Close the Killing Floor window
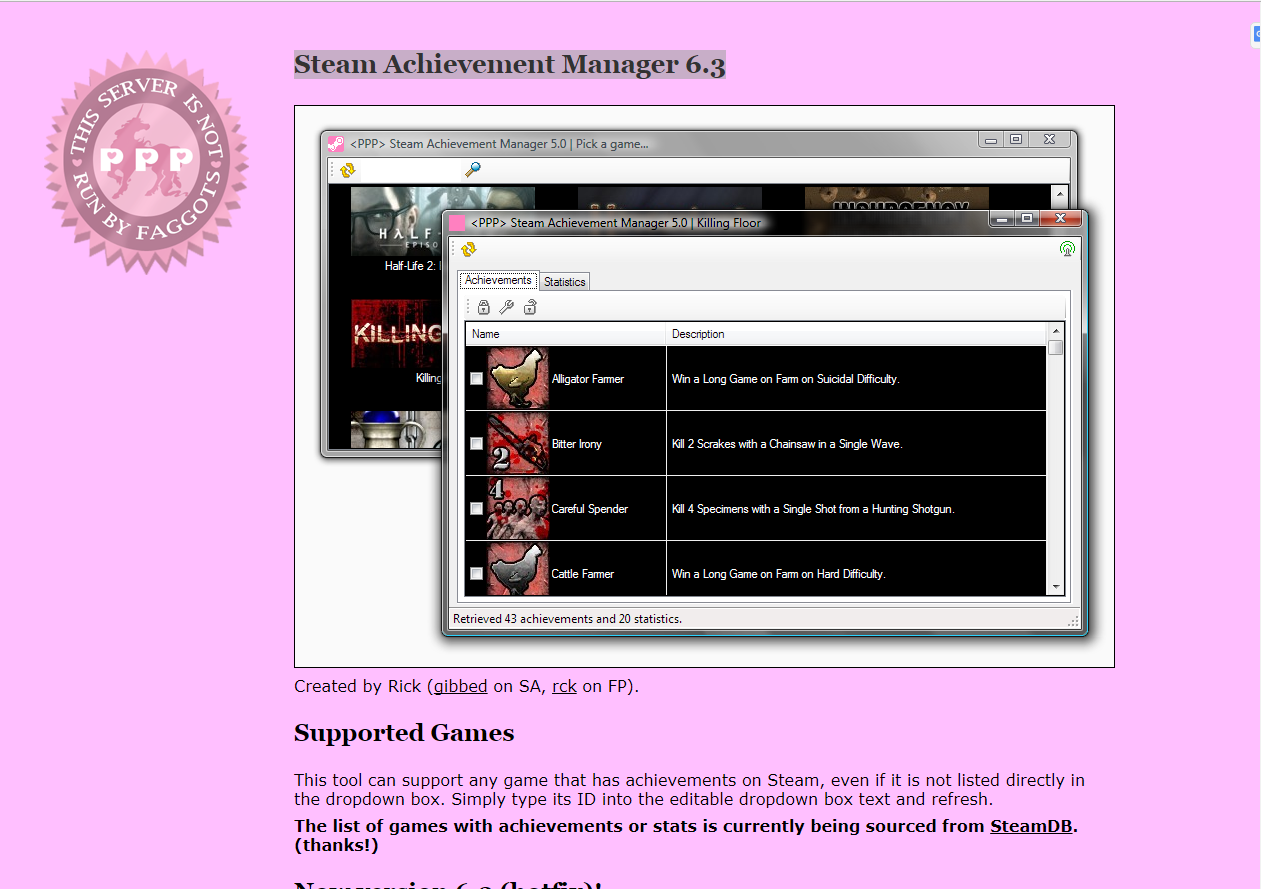The width and height of the screenshot is (1261, 889). coord(1061,218)
